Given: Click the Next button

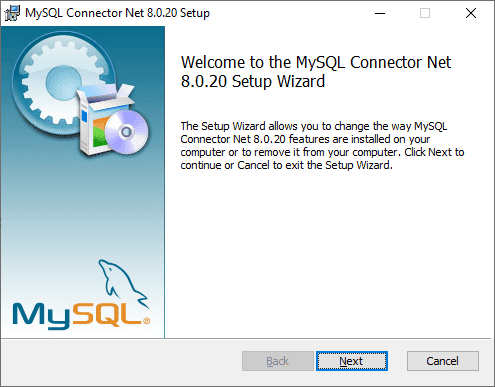Looking at the screenshot, I should (x=352, y=361).
